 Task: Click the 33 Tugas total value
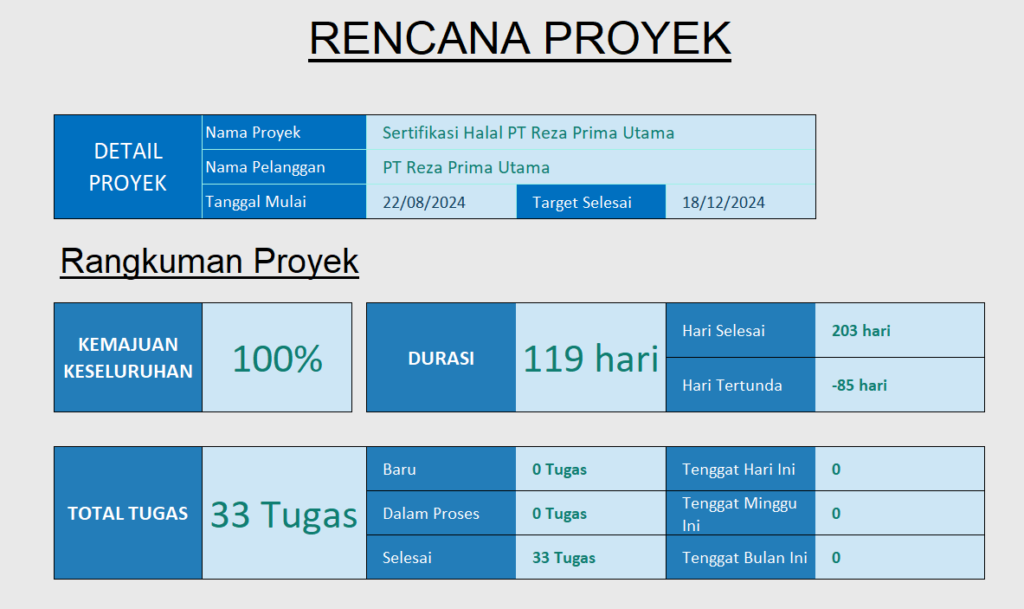(284, 514)
